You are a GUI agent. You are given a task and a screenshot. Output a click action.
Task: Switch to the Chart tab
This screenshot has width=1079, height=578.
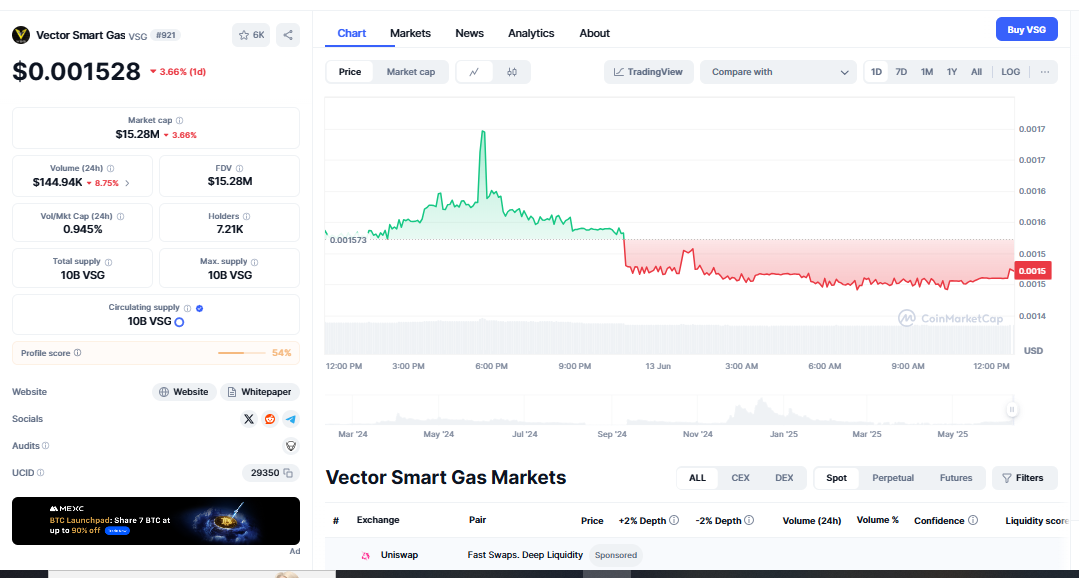coord(352,33)
